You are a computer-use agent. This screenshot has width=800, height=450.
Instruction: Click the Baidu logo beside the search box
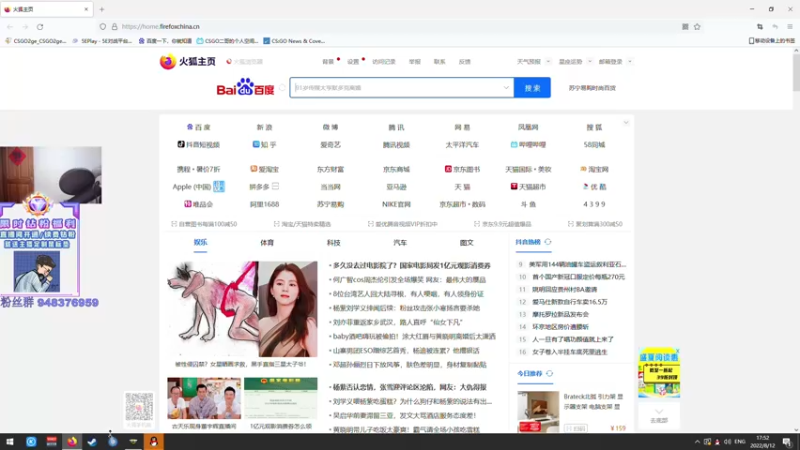[245, 87]
